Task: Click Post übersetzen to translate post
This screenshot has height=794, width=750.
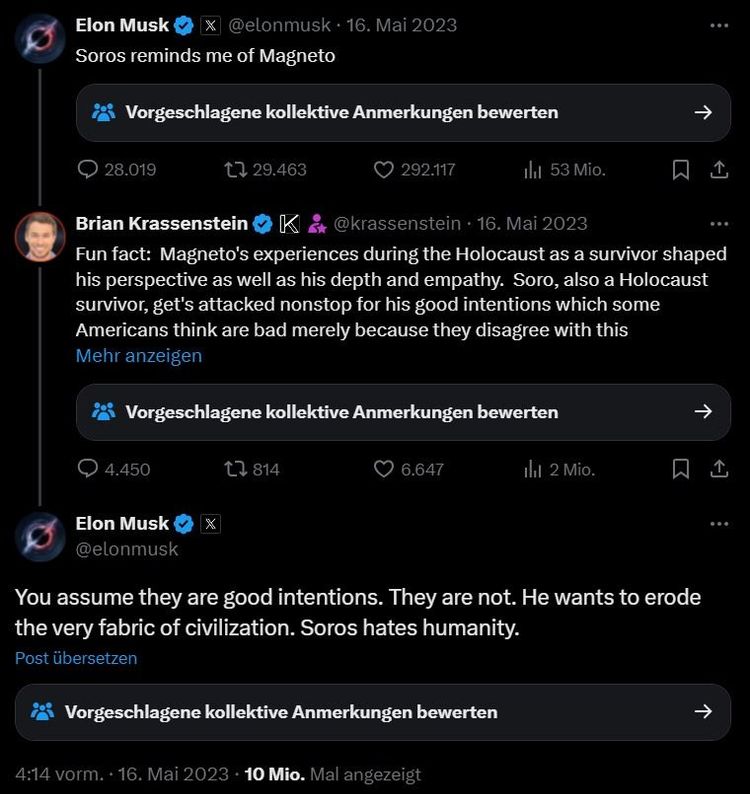Action: (x=76, y=658)
